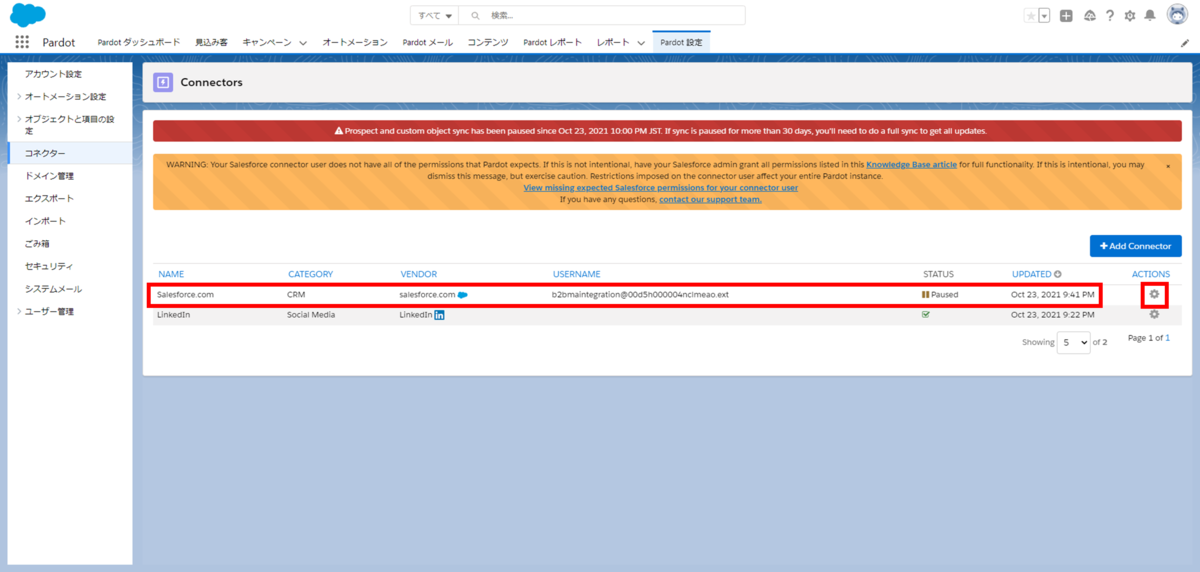1200x572 pixels.
Task: Sort table by VENDOR column
Action: click(x=418, y=274)
